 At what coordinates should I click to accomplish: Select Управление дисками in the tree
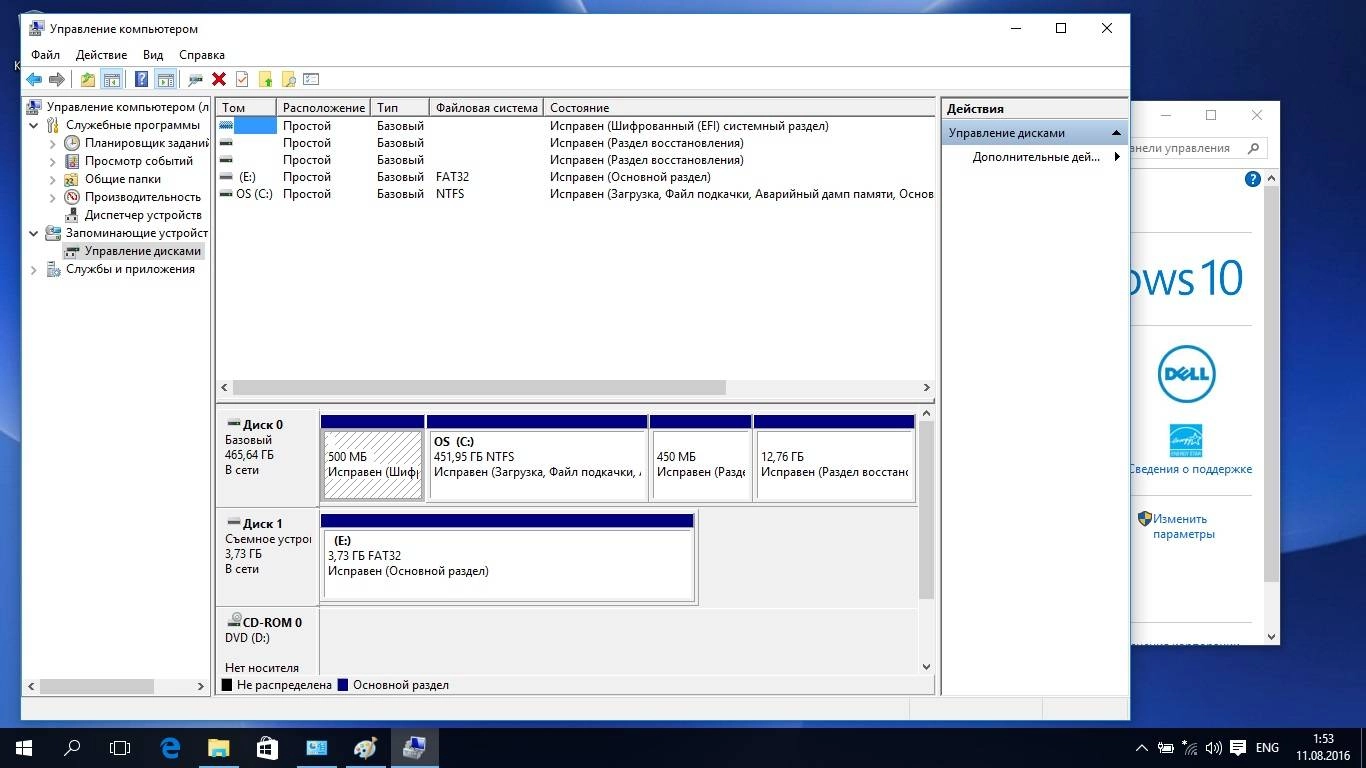coord(143,251)
